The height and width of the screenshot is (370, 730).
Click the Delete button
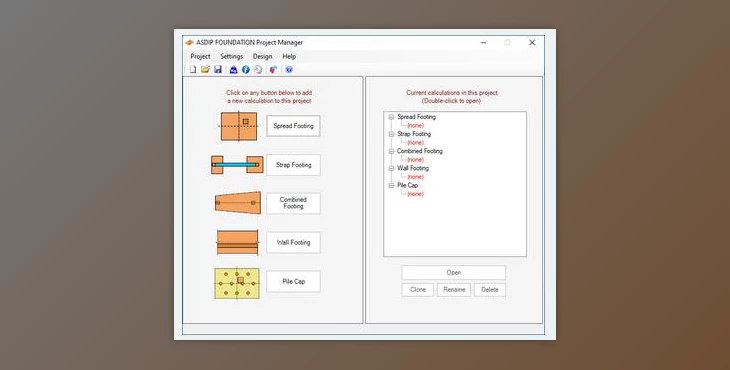tap(490, 289)
